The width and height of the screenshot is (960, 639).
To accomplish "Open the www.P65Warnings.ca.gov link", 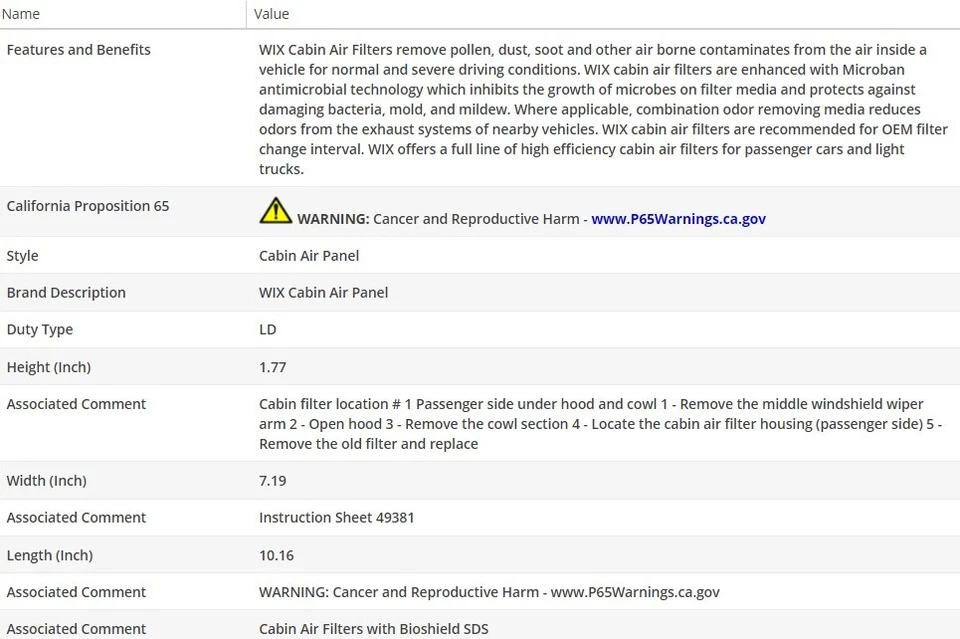I will point(678,219).
